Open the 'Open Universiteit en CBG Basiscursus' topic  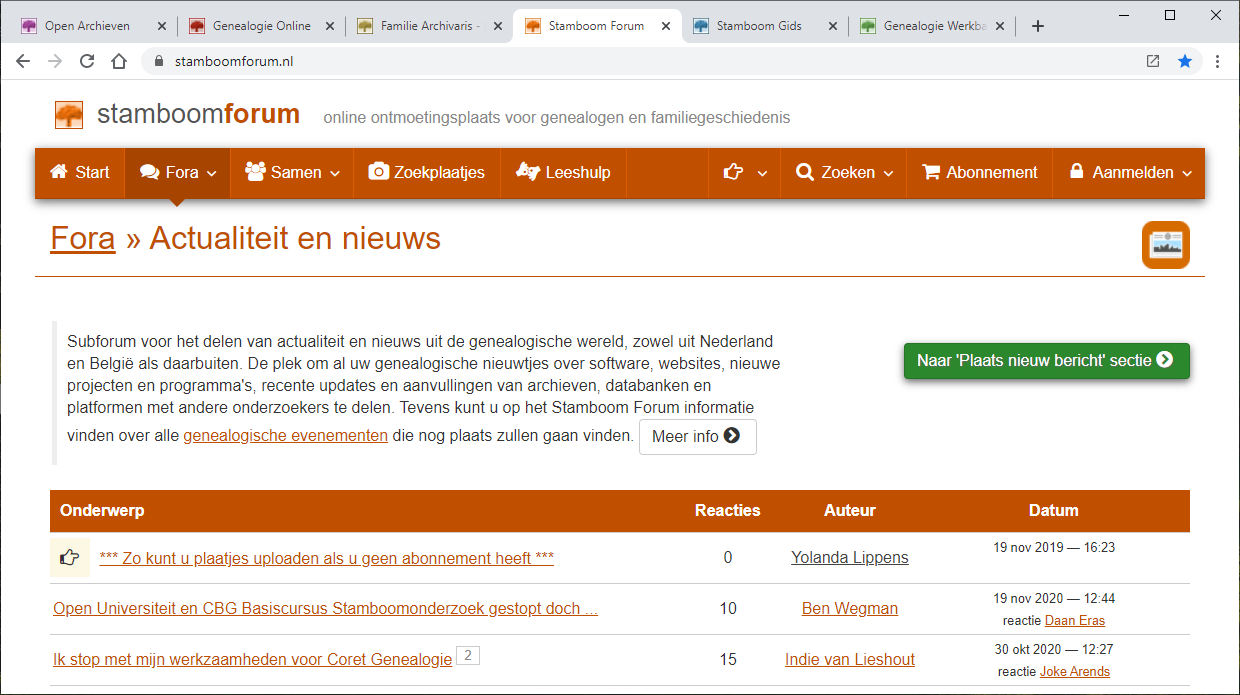[326, 608]
